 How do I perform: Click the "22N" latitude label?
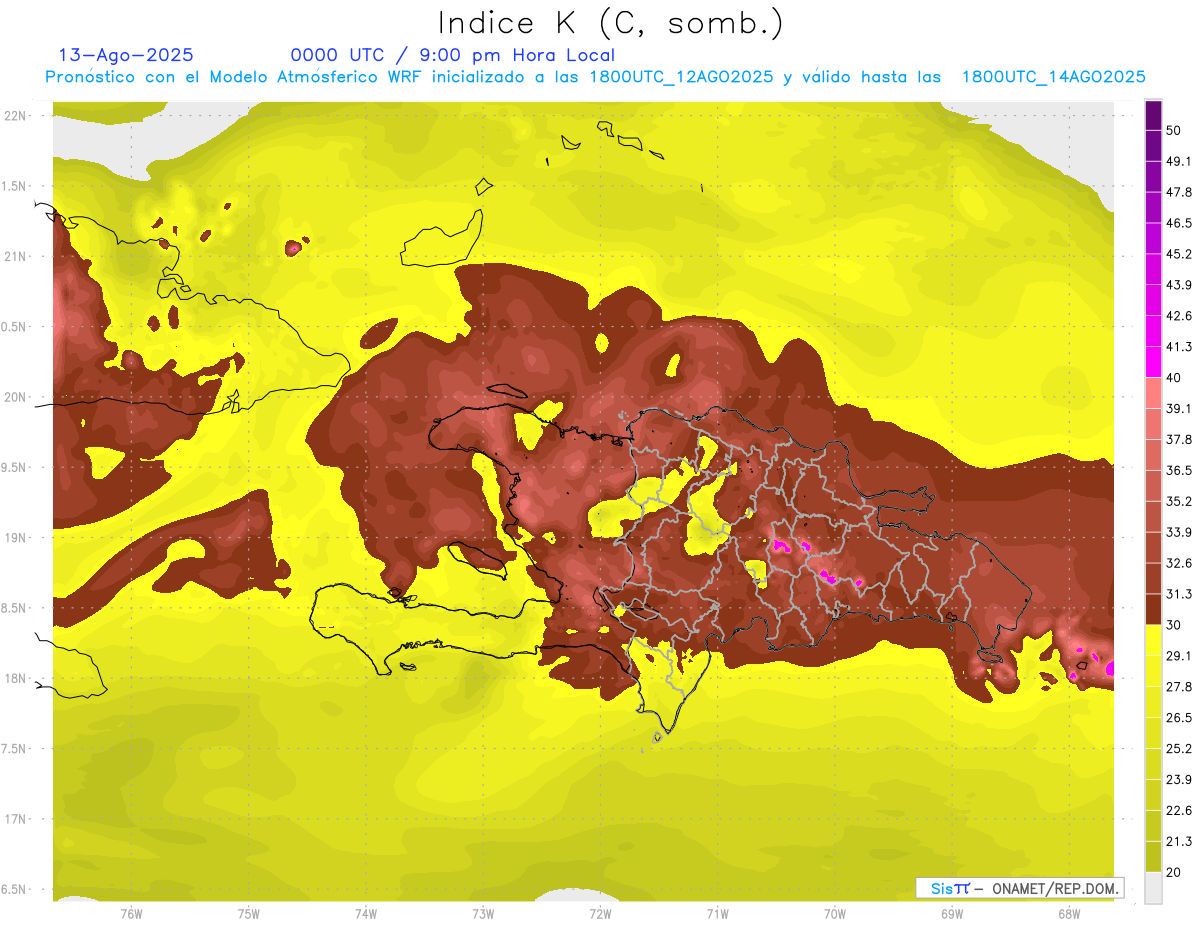(15, 115)
